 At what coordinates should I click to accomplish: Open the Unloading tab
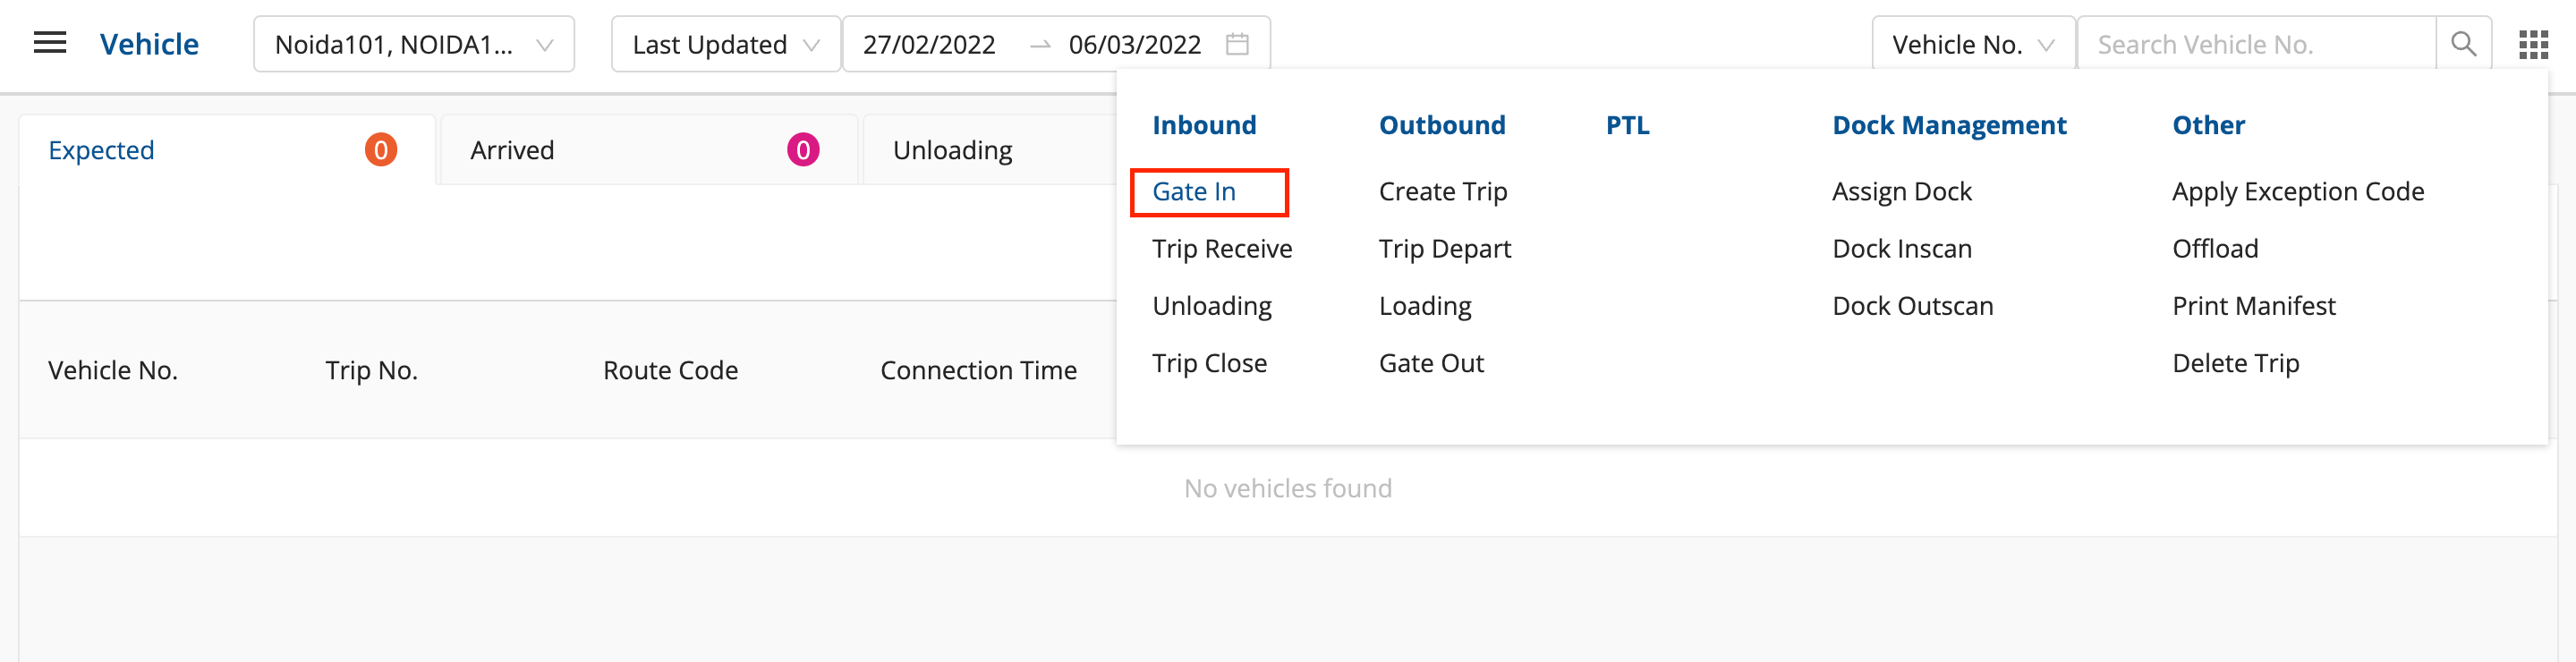tap(952, 150)
